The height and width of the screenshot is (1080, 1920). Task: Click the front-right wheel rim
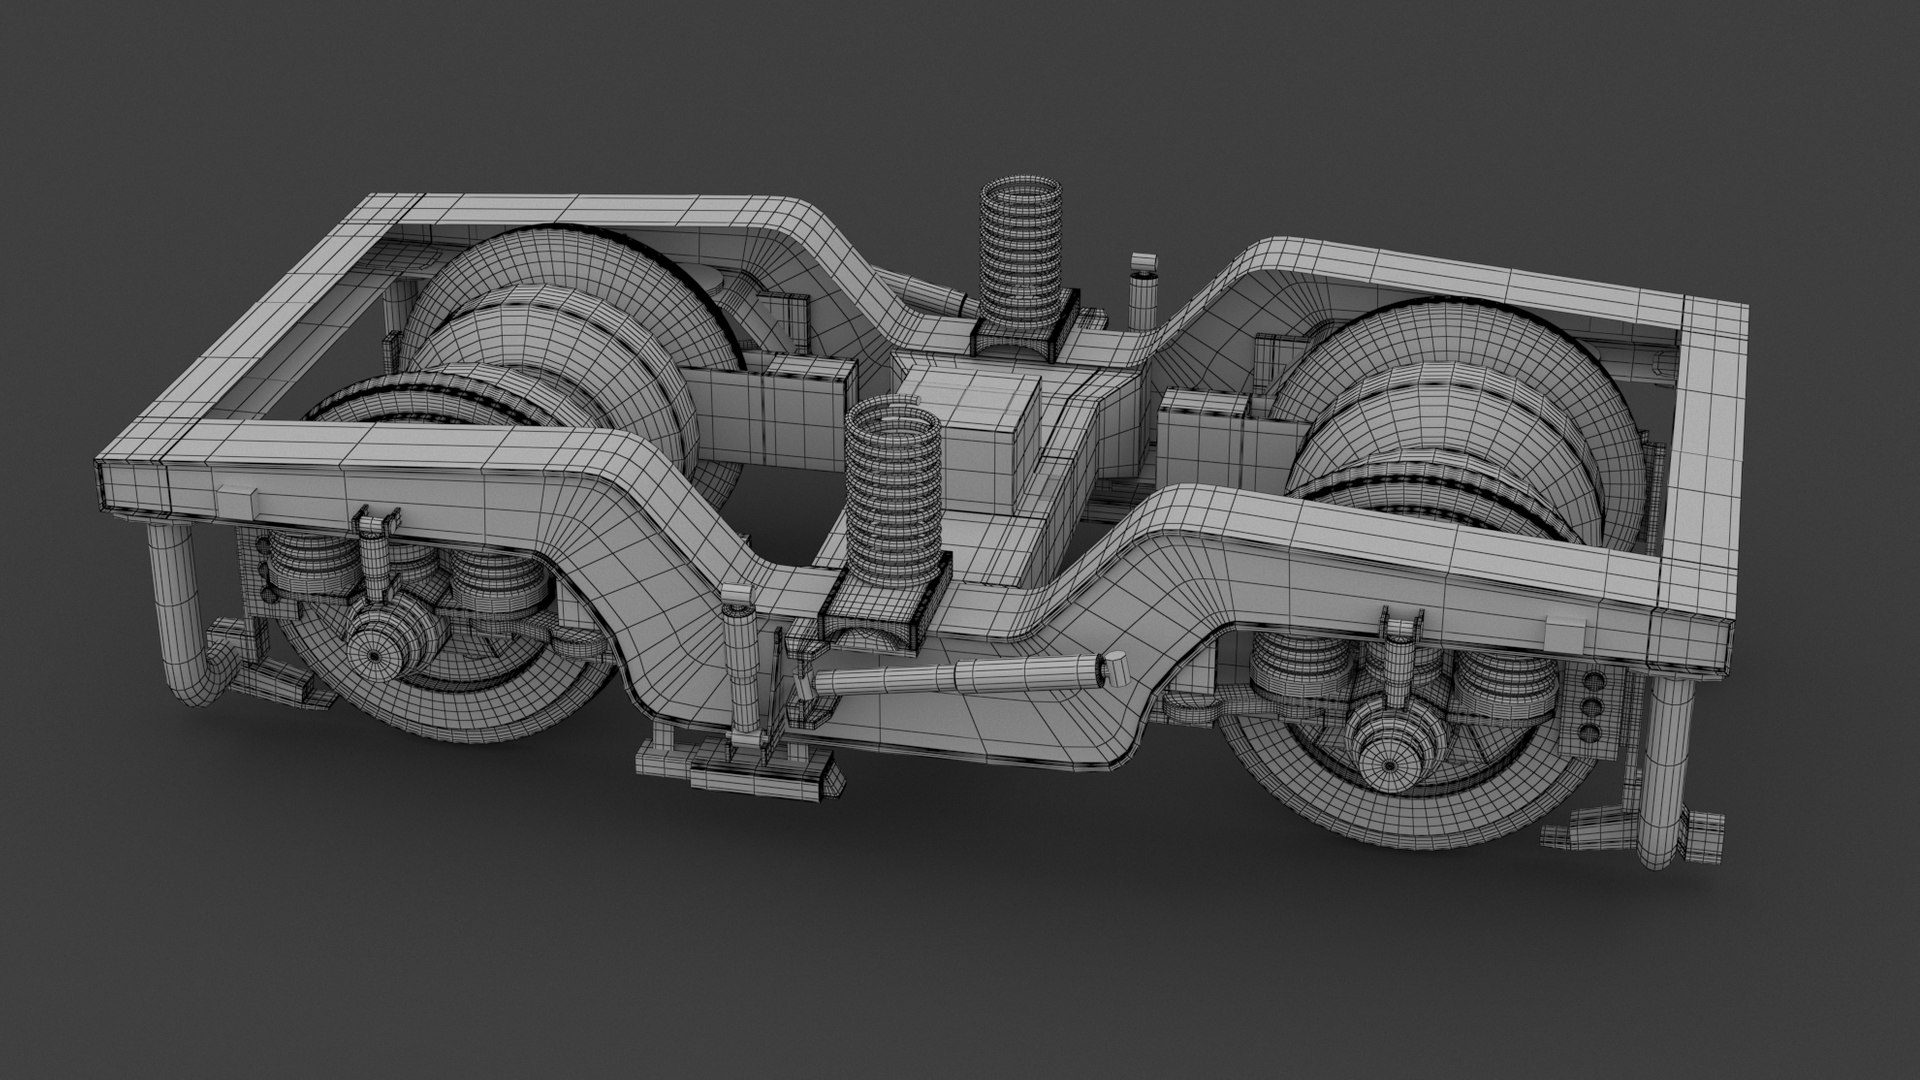pos(1440,825)
